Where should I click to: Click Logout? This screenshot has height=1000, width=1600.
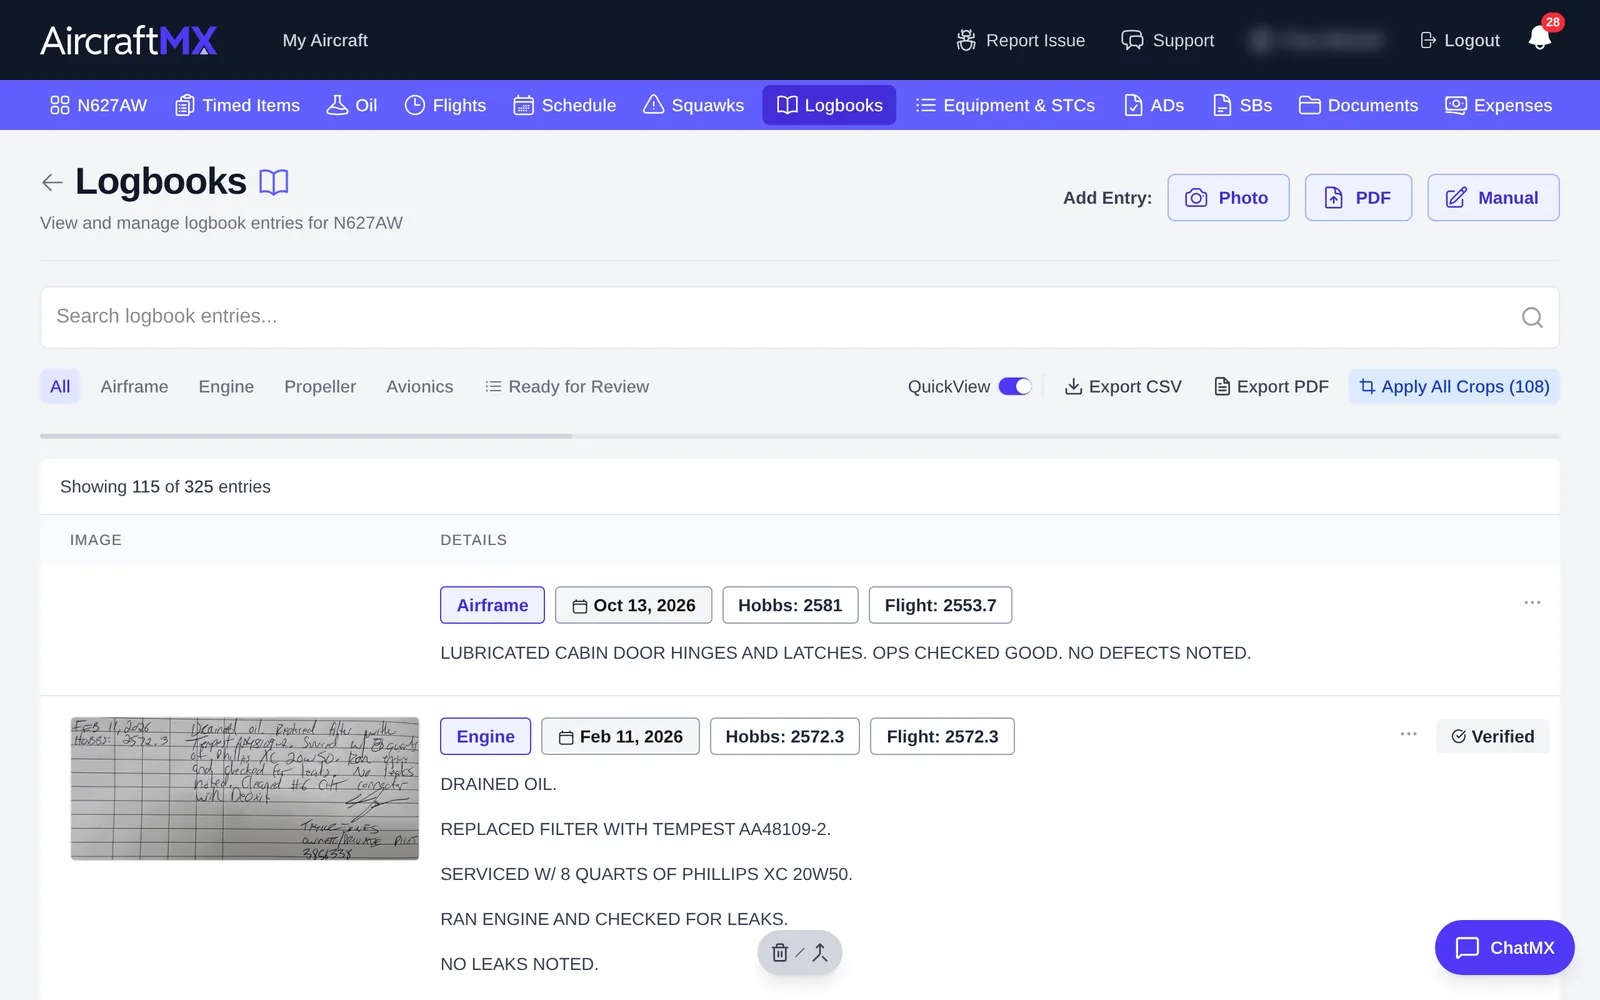[x=1460, y=40]
